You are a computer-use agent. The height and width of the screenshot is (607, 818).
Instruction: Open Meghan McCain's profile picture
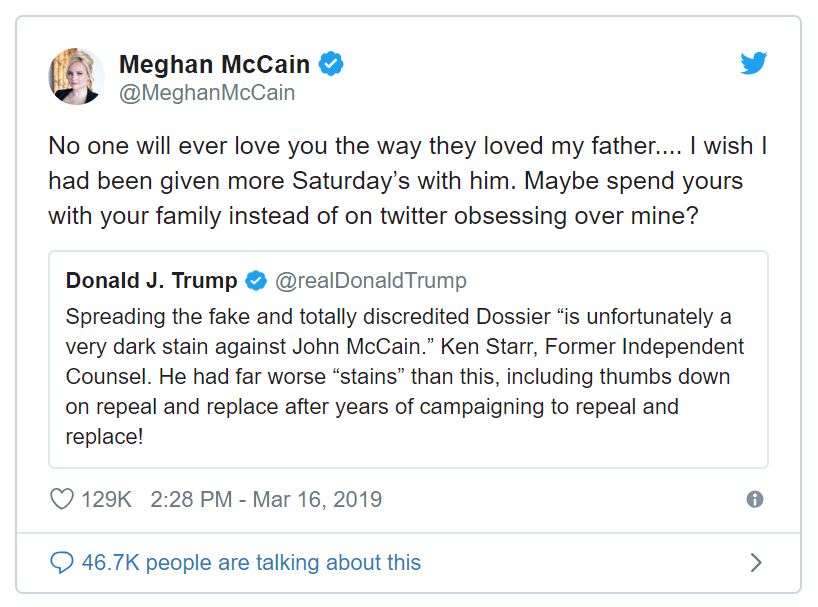[x=76, y=76]
